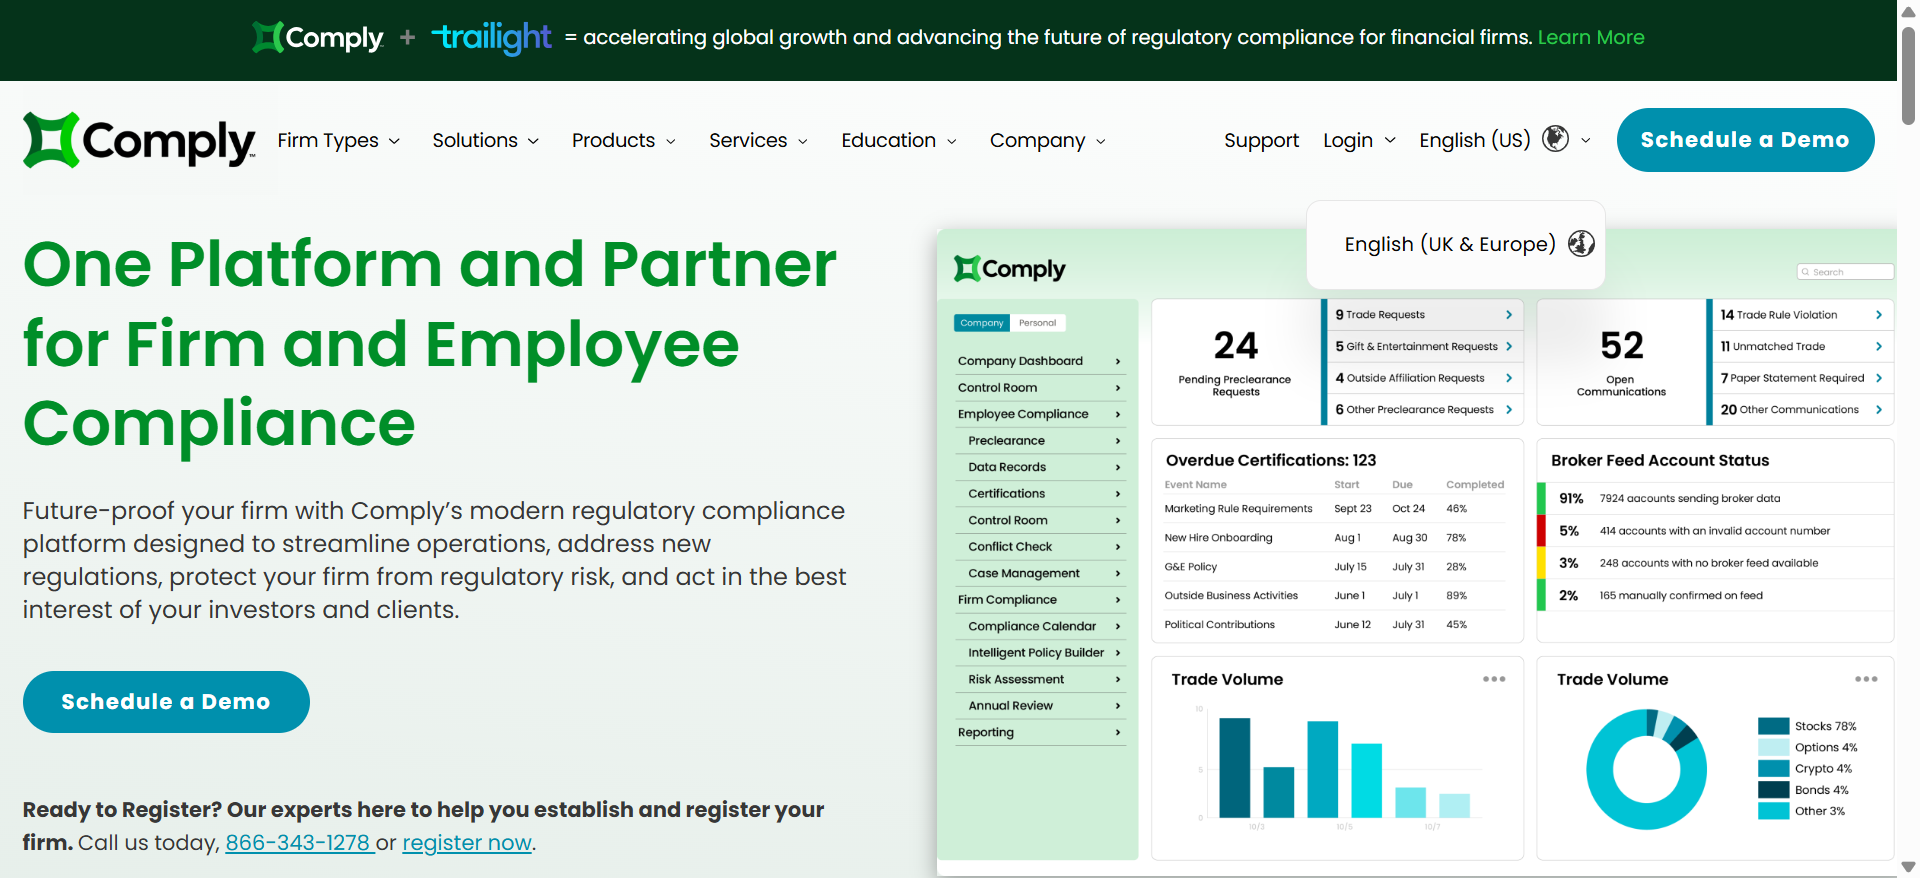1920x878 pixels.
Task: Open the Solutions dropdown menu
Action: (485, 141)
